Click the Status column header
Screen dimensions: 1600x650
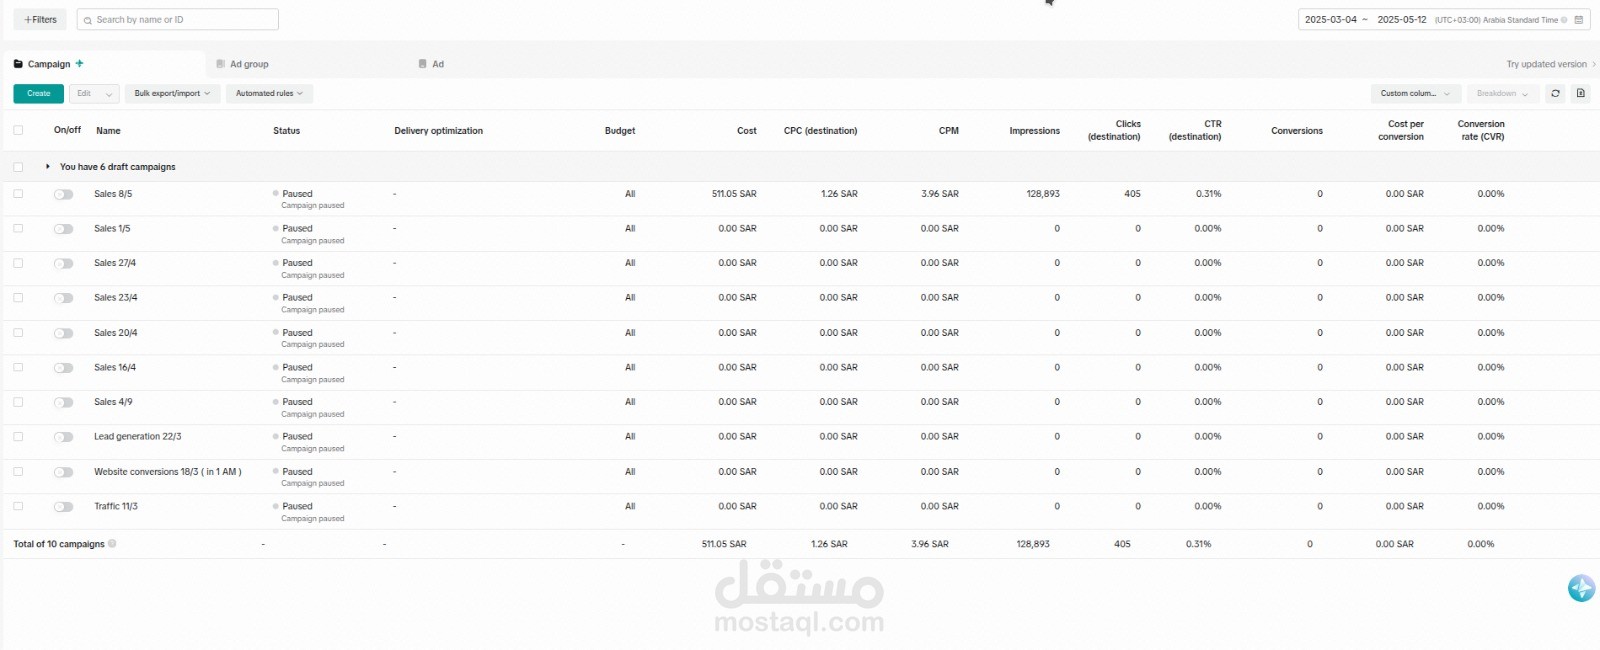click(286, 131)
